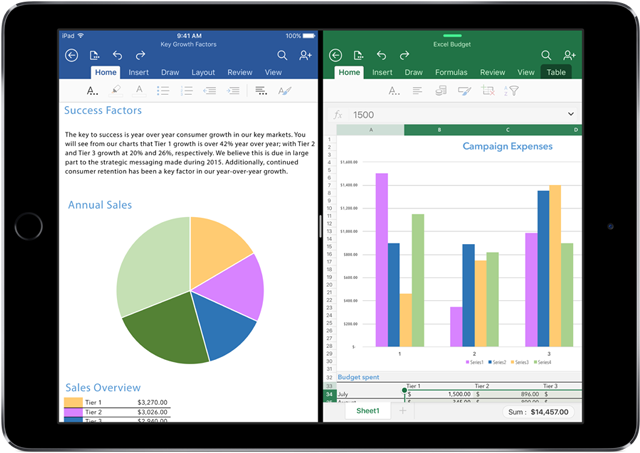Open cell alignment options in Excel

click(x=417, y=91)
